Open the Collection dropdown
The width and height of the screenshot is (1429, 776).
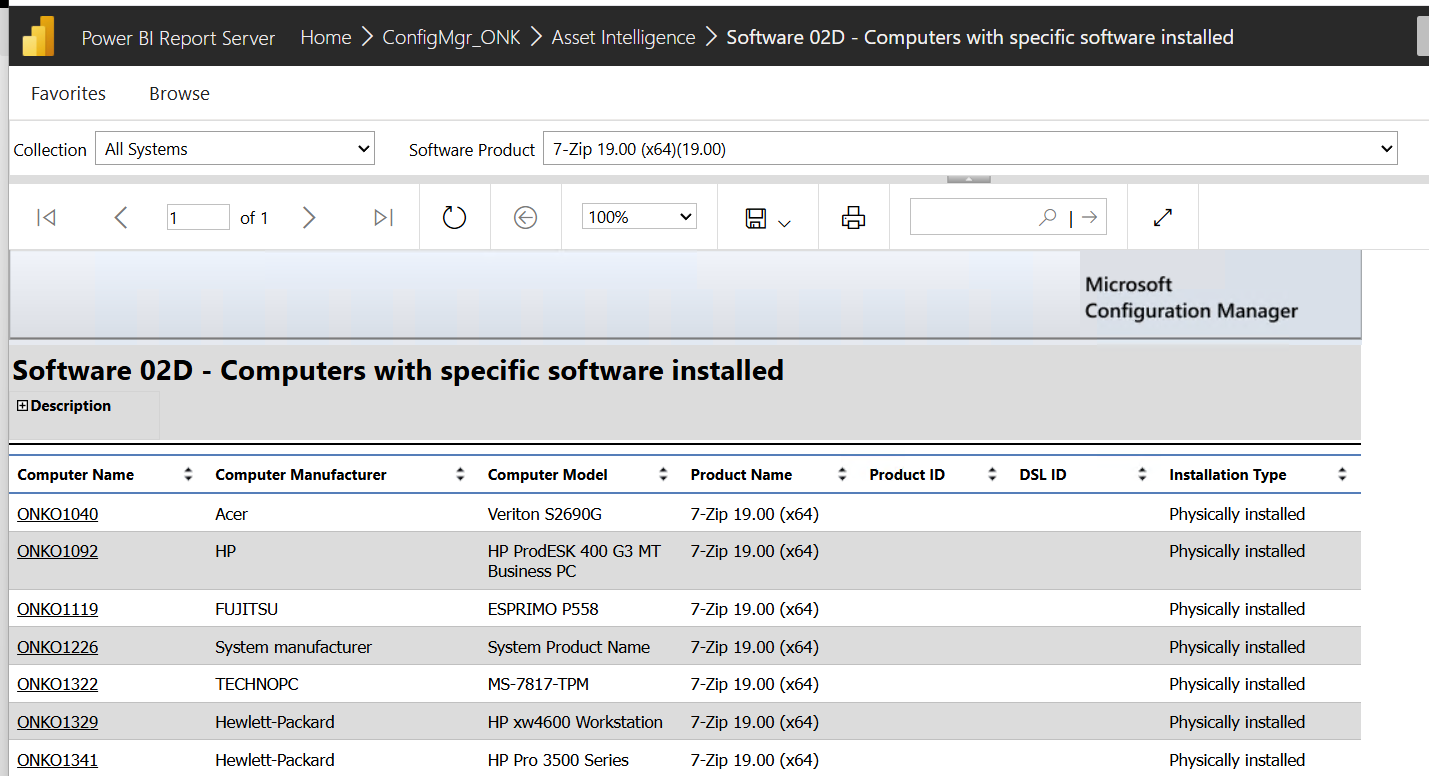click(235, 149)
